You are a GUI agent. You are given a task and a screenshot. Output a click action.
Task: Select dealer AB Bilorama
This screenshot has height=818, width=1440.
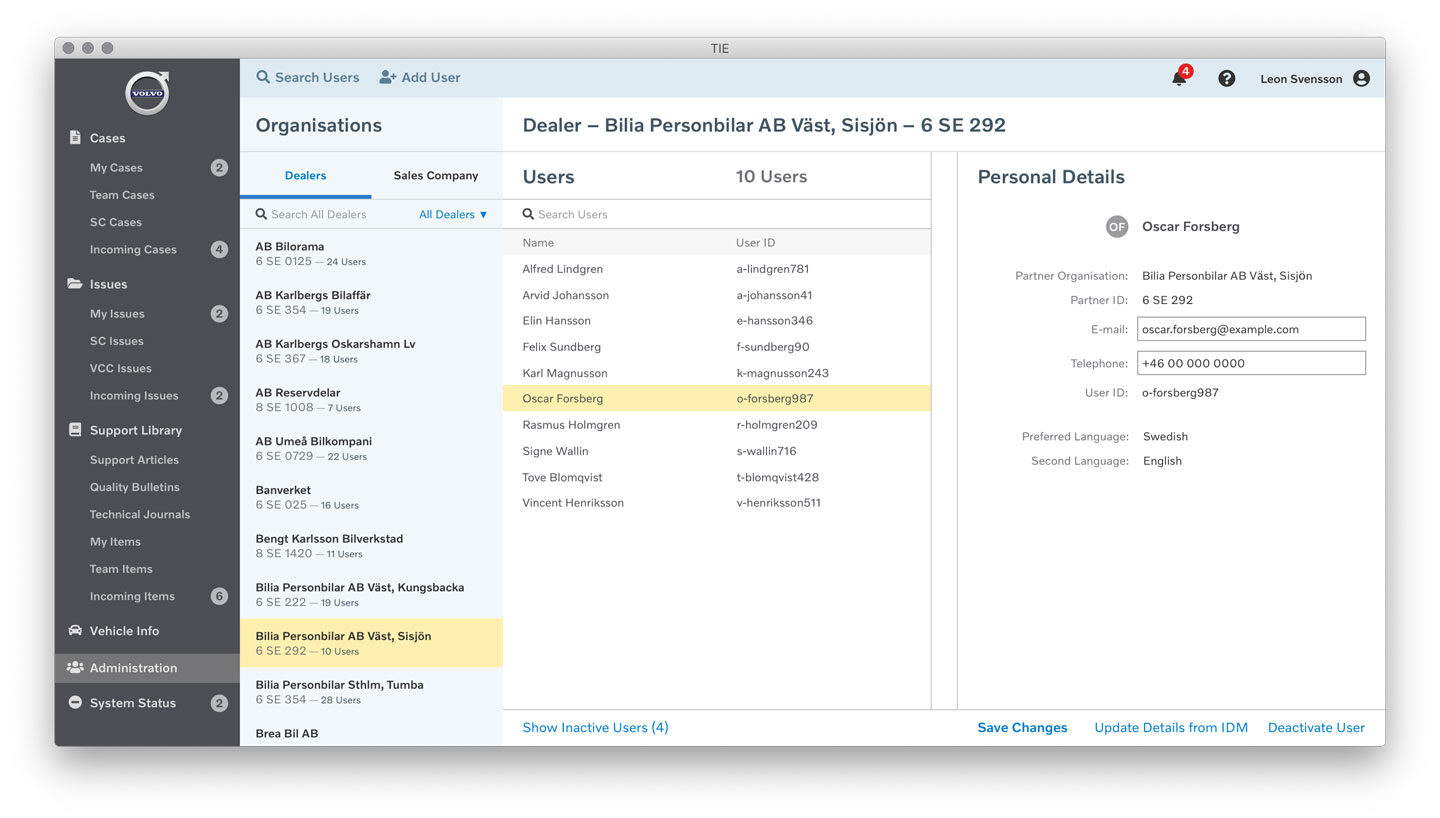(371, 254)
